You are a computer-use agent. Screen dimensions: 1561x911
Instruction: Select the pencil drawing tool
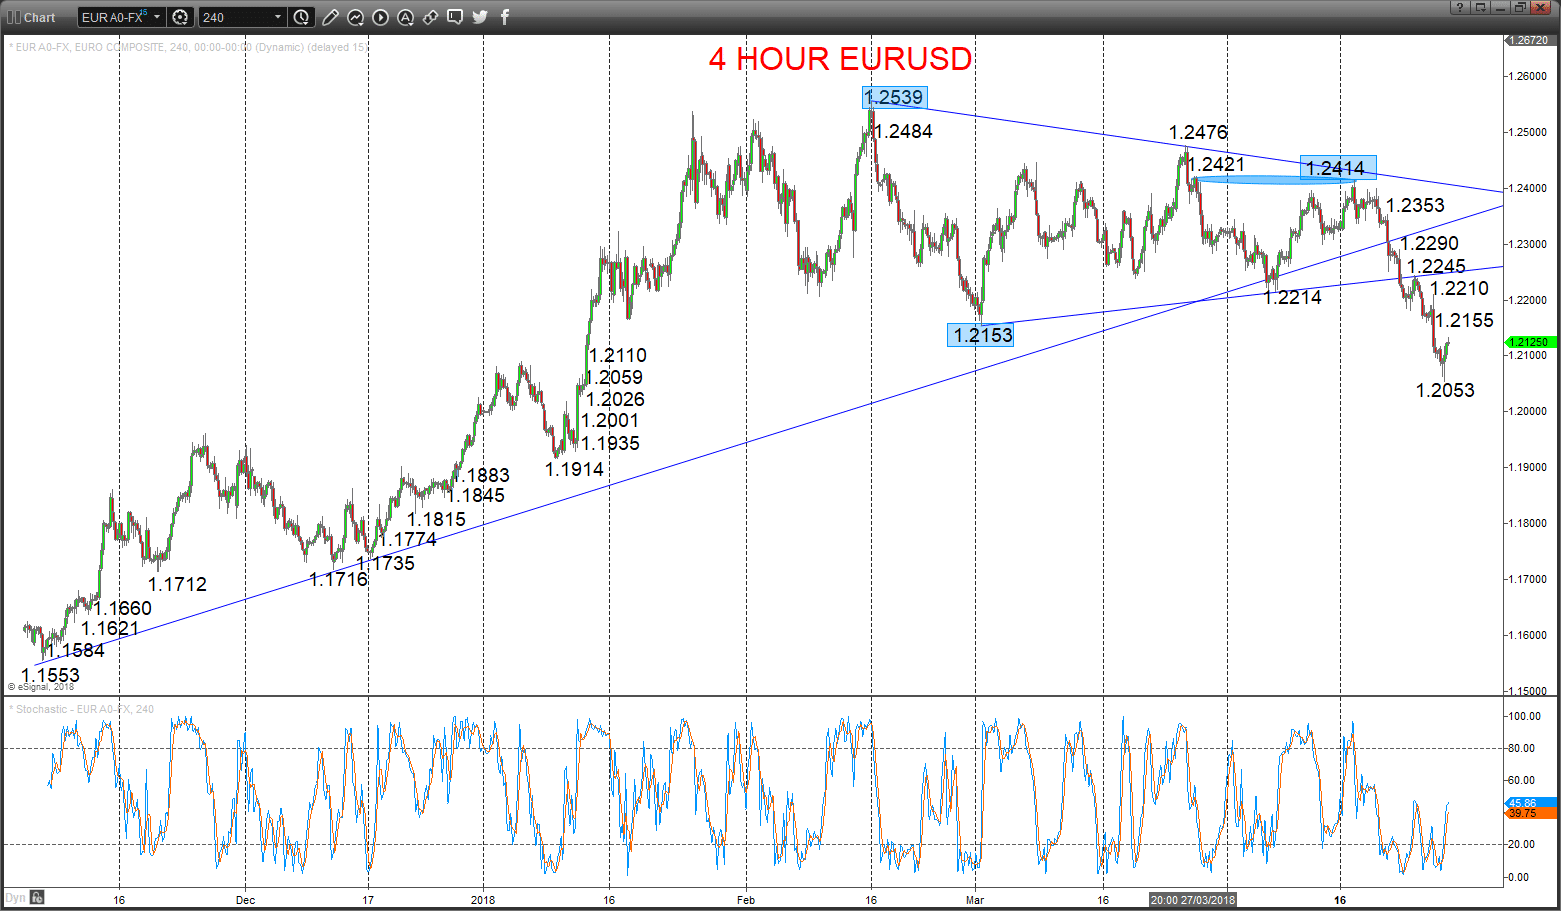[x=330, y=17]
